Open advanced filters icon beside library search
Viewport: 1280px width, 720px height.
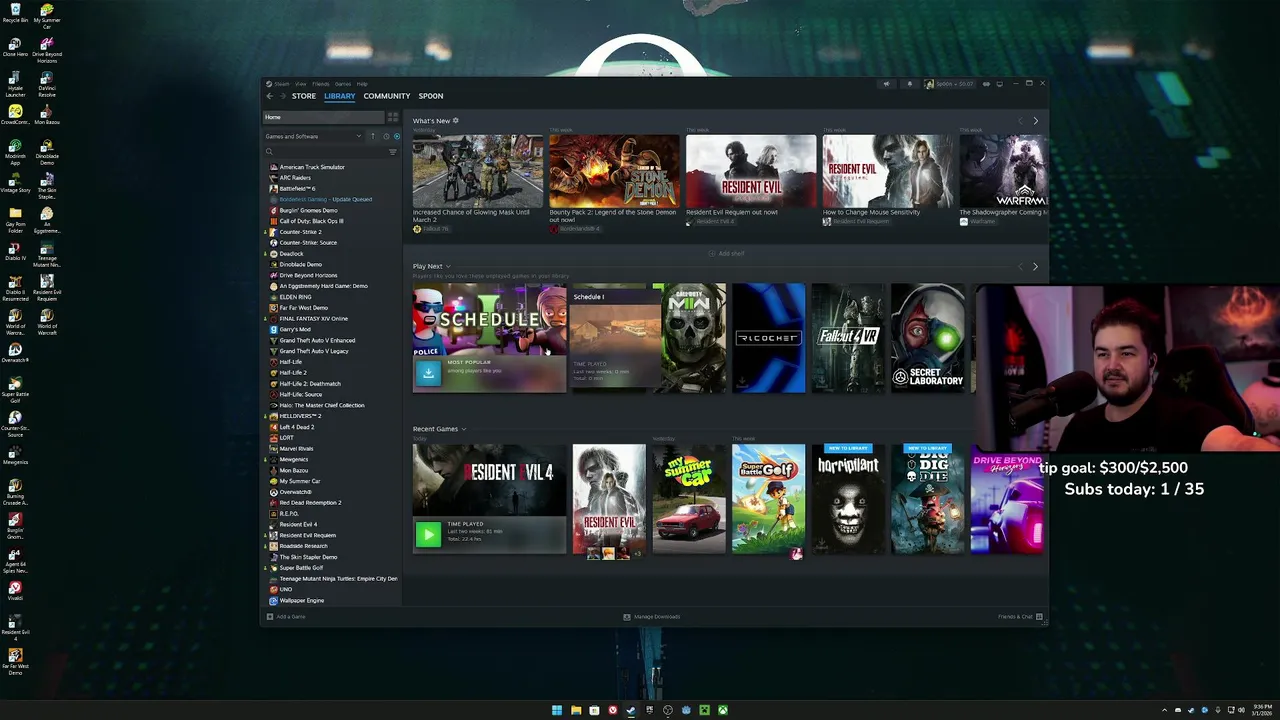click(x=392, y=152)
